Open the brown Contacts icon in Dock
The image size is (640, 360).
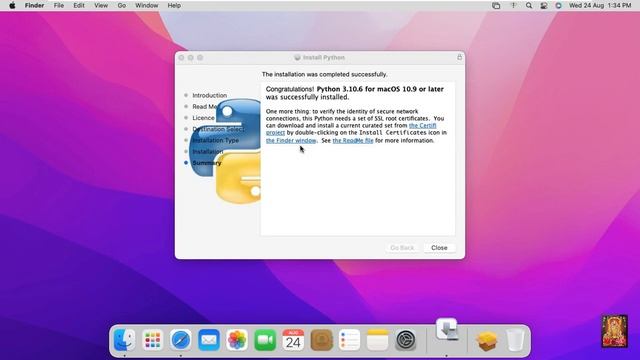pyautogui.click(x=322, y=340)
